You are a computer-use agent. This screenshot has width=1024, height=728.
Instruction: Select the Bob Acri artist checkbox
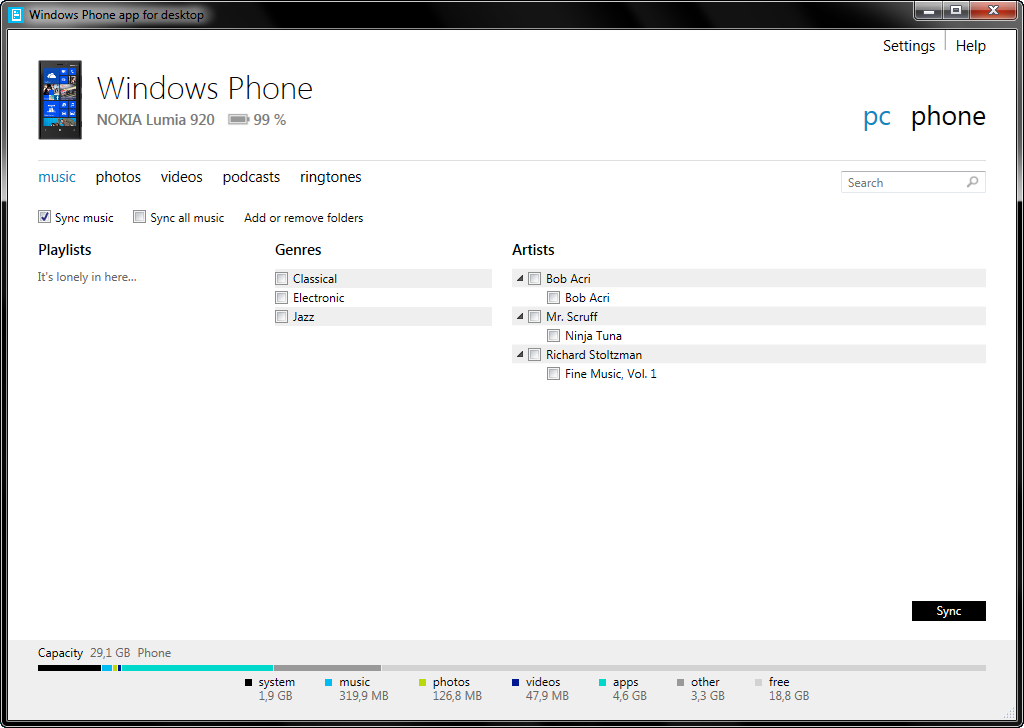coord(534,279)
